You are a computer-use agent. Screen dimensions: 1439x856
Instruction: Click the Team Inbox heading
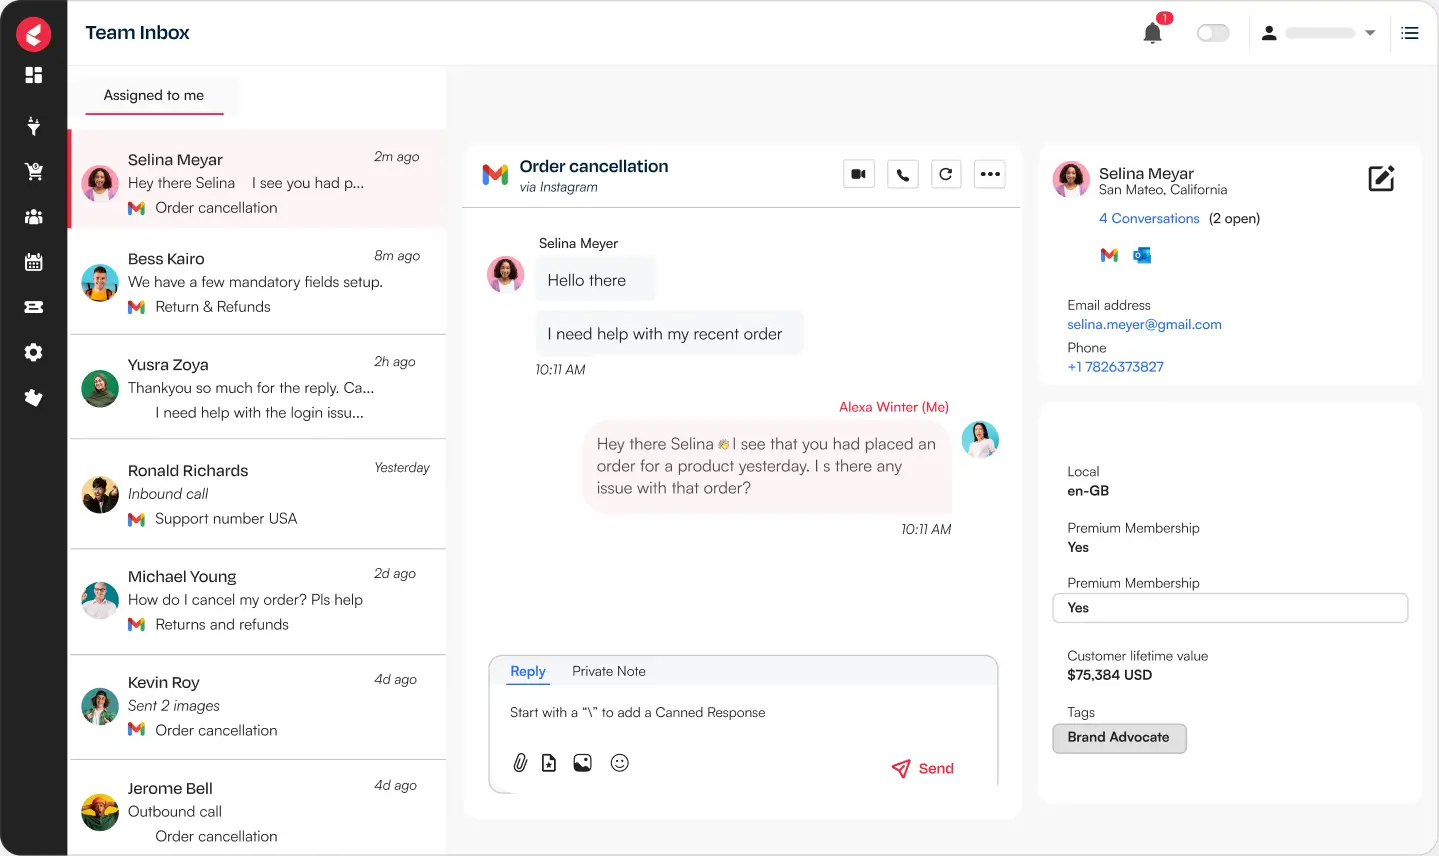137,33
